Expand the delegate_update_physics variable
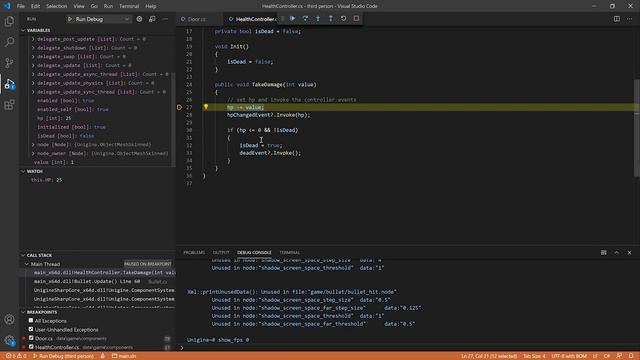Screen dimensions: 640x360 point(33,83)
